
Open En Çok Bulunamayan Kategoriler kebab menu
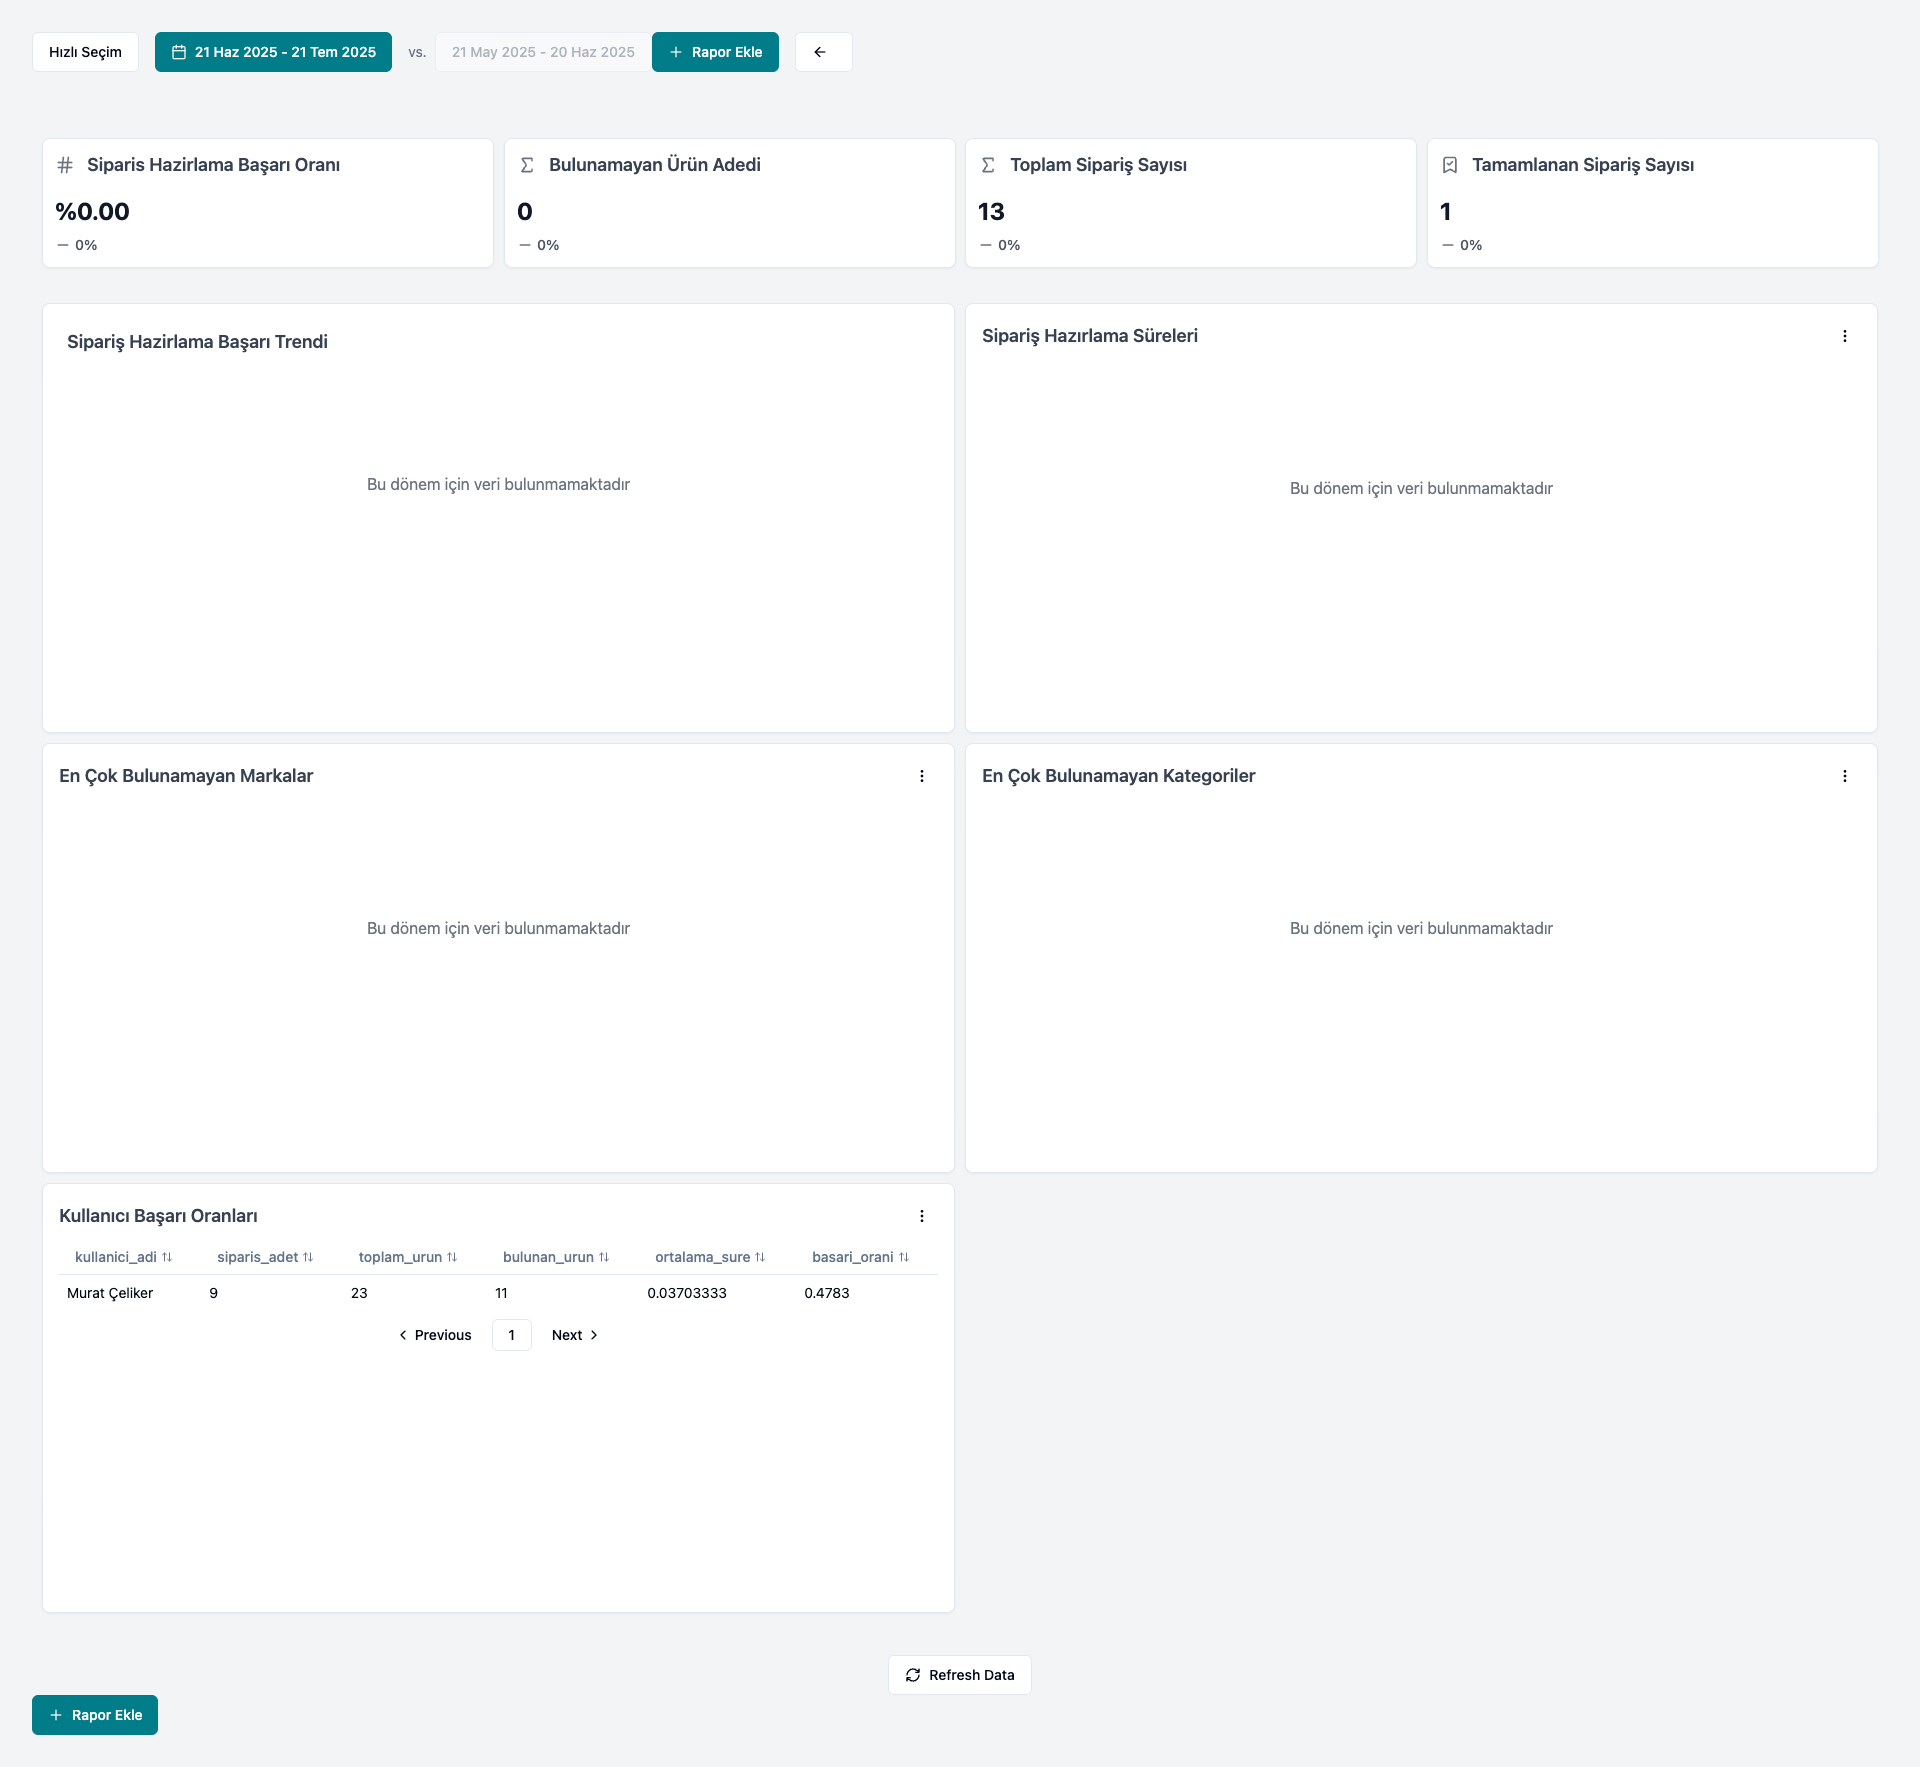coord(1844,776)
